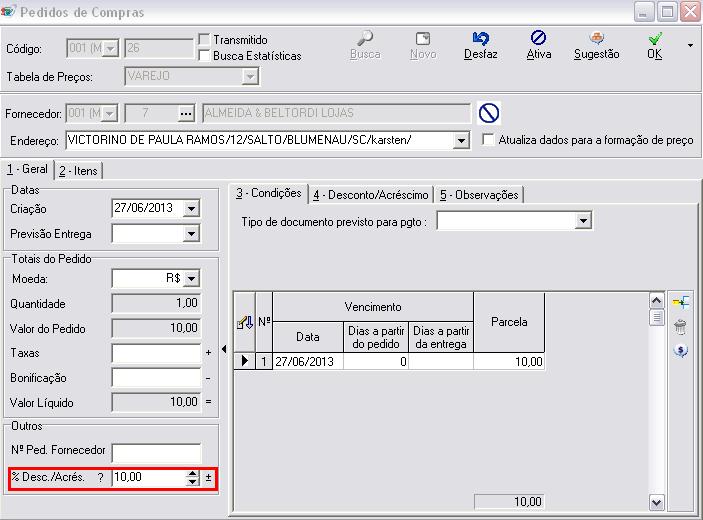Open the Endereço dropdown list
This screenshot has height=520, width=703.
pyautogui.click(x=461, y=141)
